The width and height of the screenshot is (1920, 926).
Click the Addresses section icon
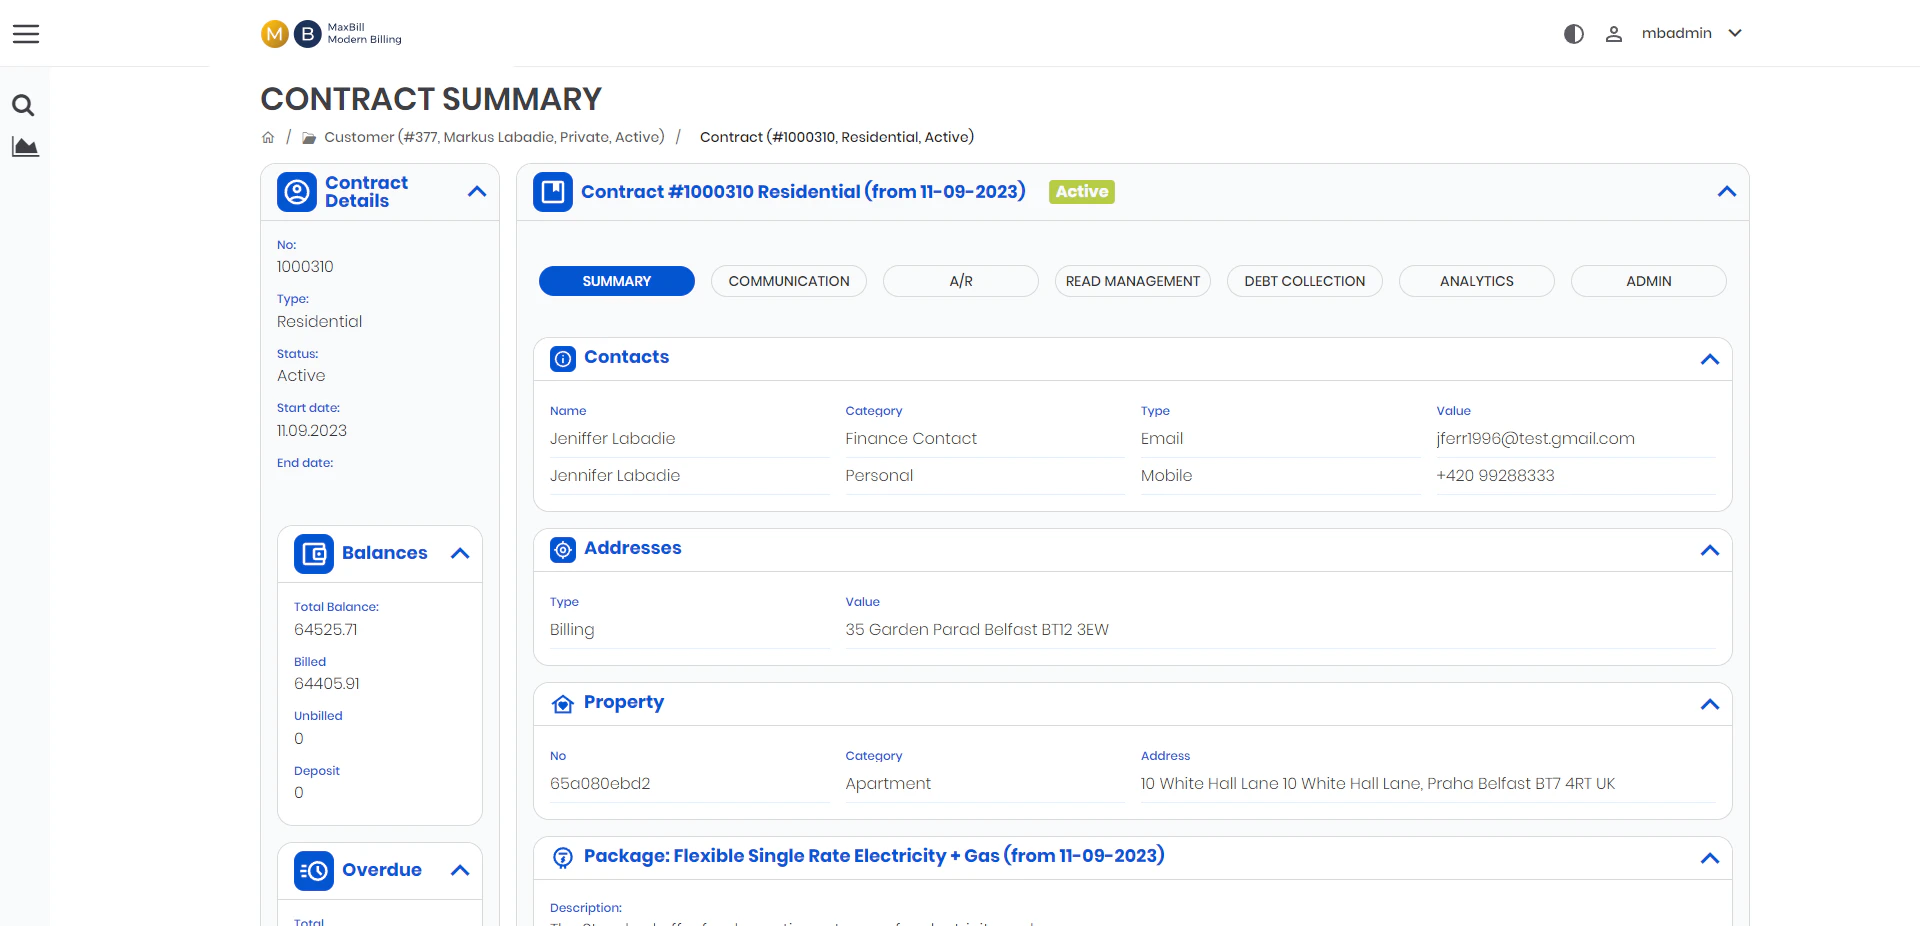click(x=562, y=550)
